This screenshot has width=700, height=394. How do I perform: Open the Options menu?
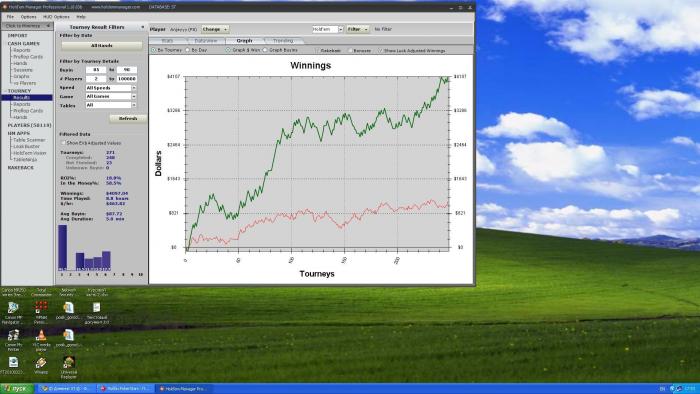(29, 17)
